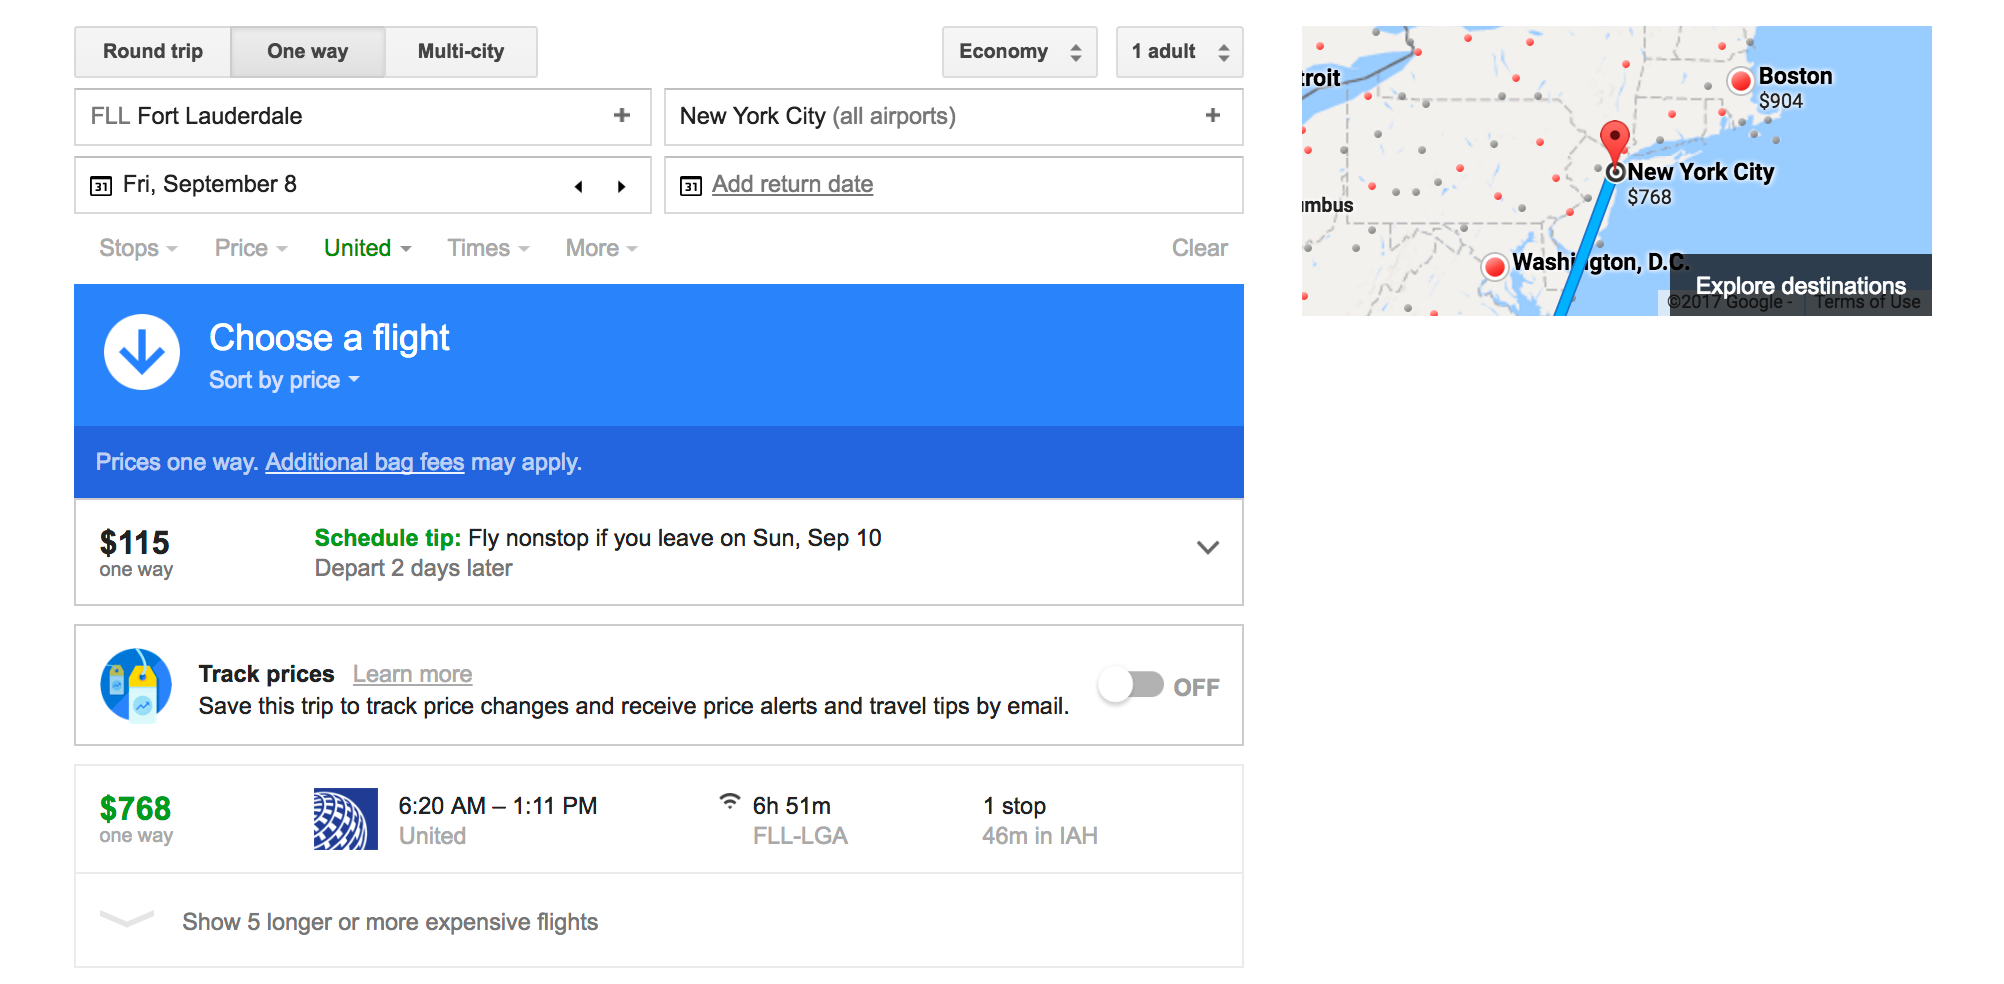Click the plus icon beside Fort Lauderdale

click(x=621, y=116)
